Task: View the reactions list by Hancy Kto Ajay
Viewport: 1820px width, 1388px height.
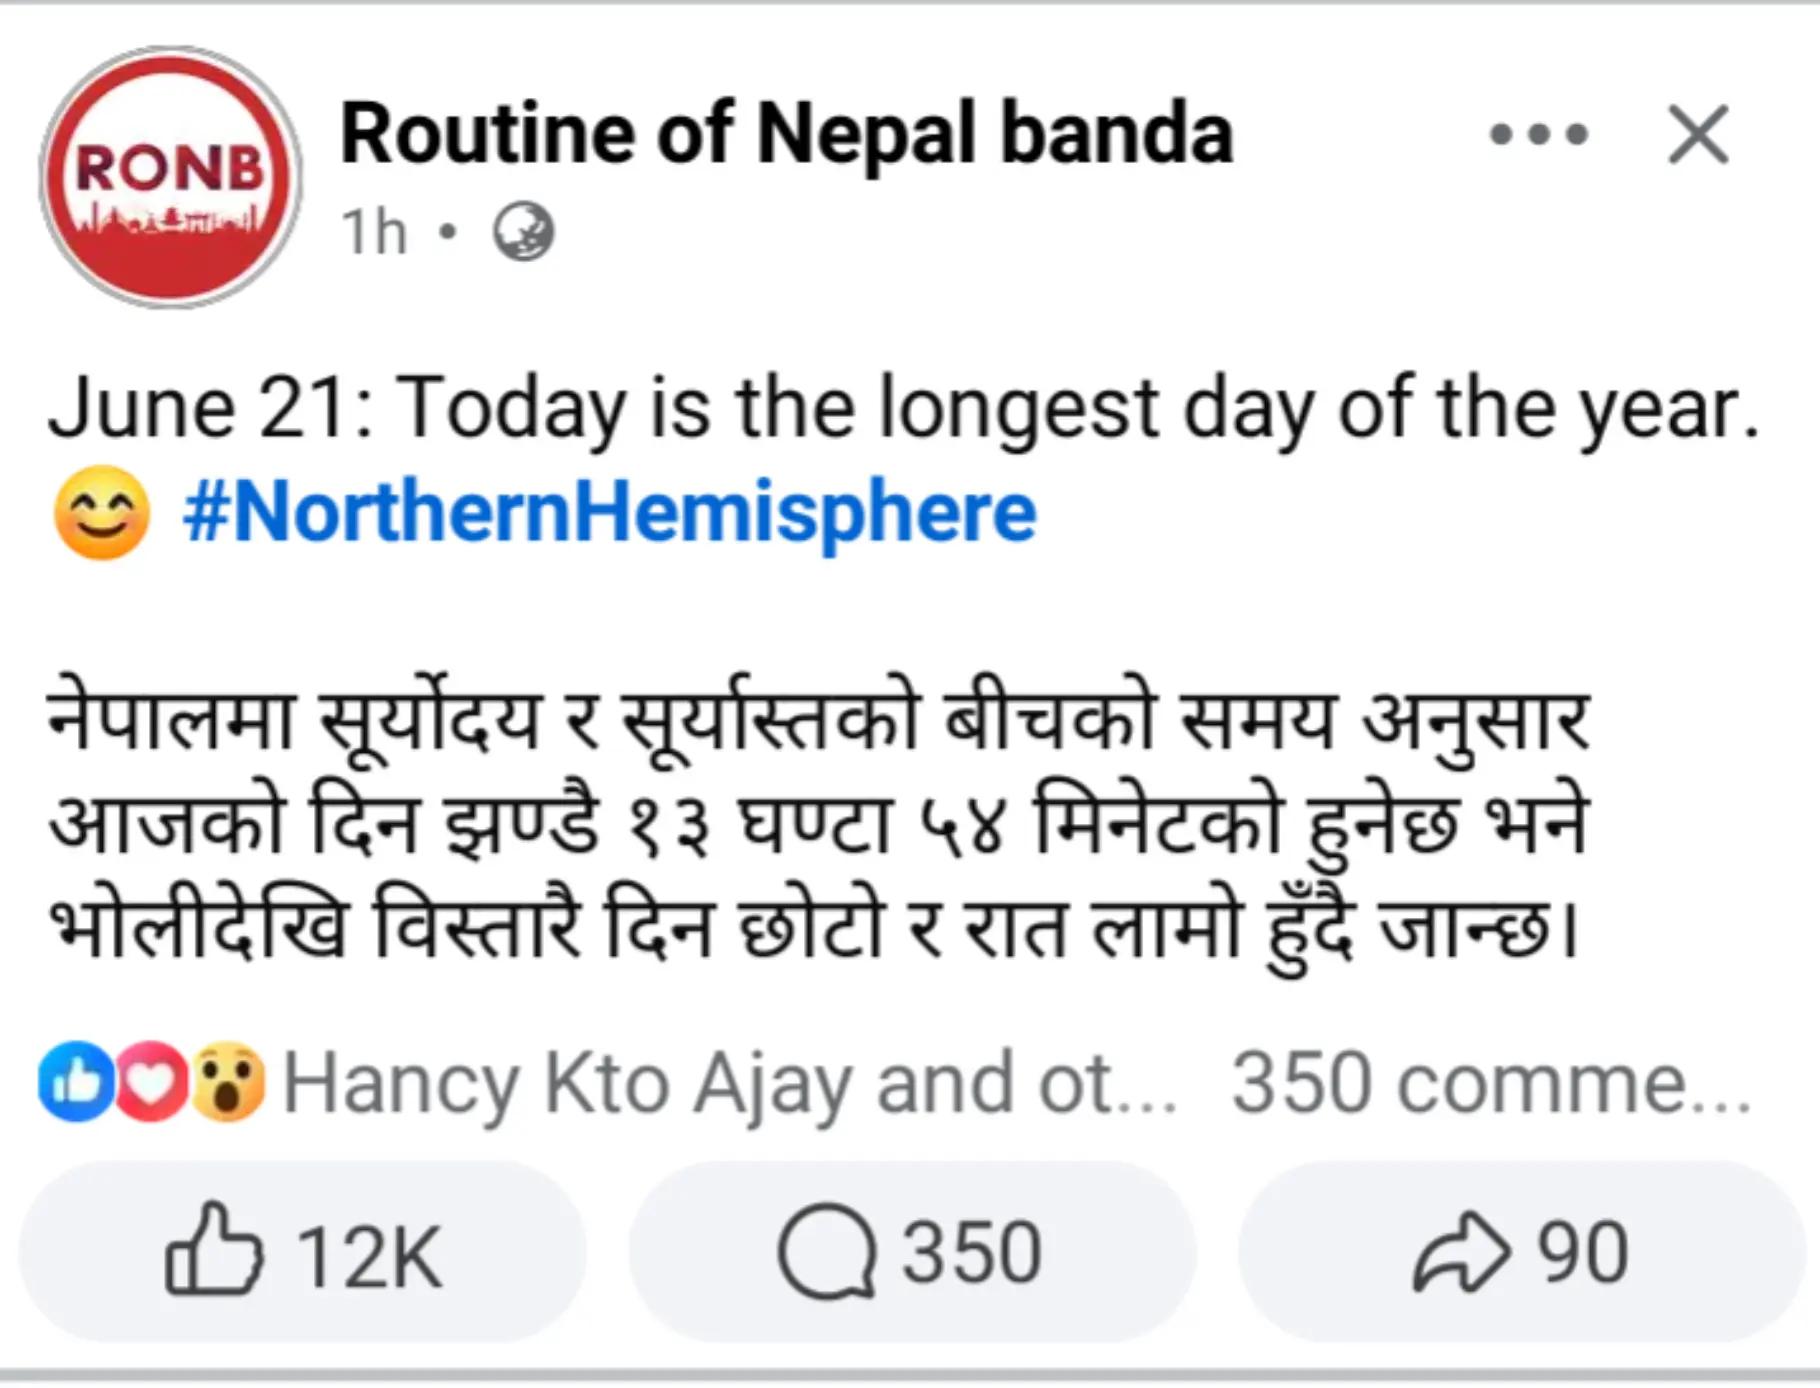Action: [x=730, y=1084]
